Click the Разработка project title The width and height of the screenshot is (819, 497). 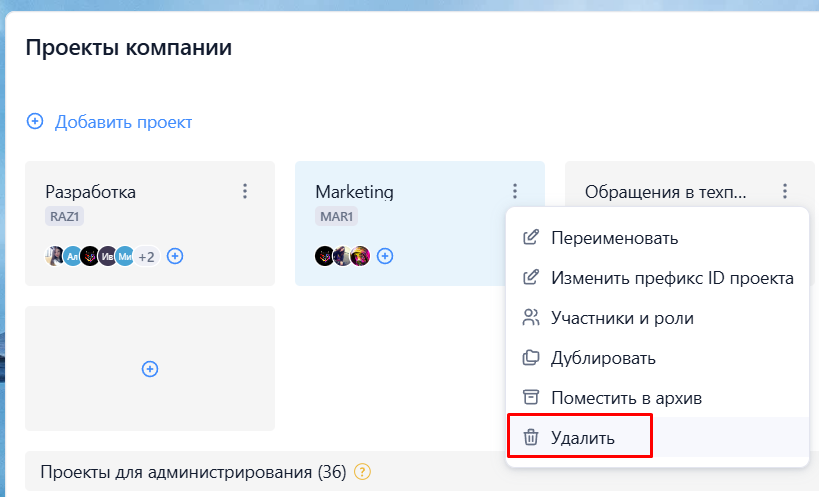coord(90,192)
